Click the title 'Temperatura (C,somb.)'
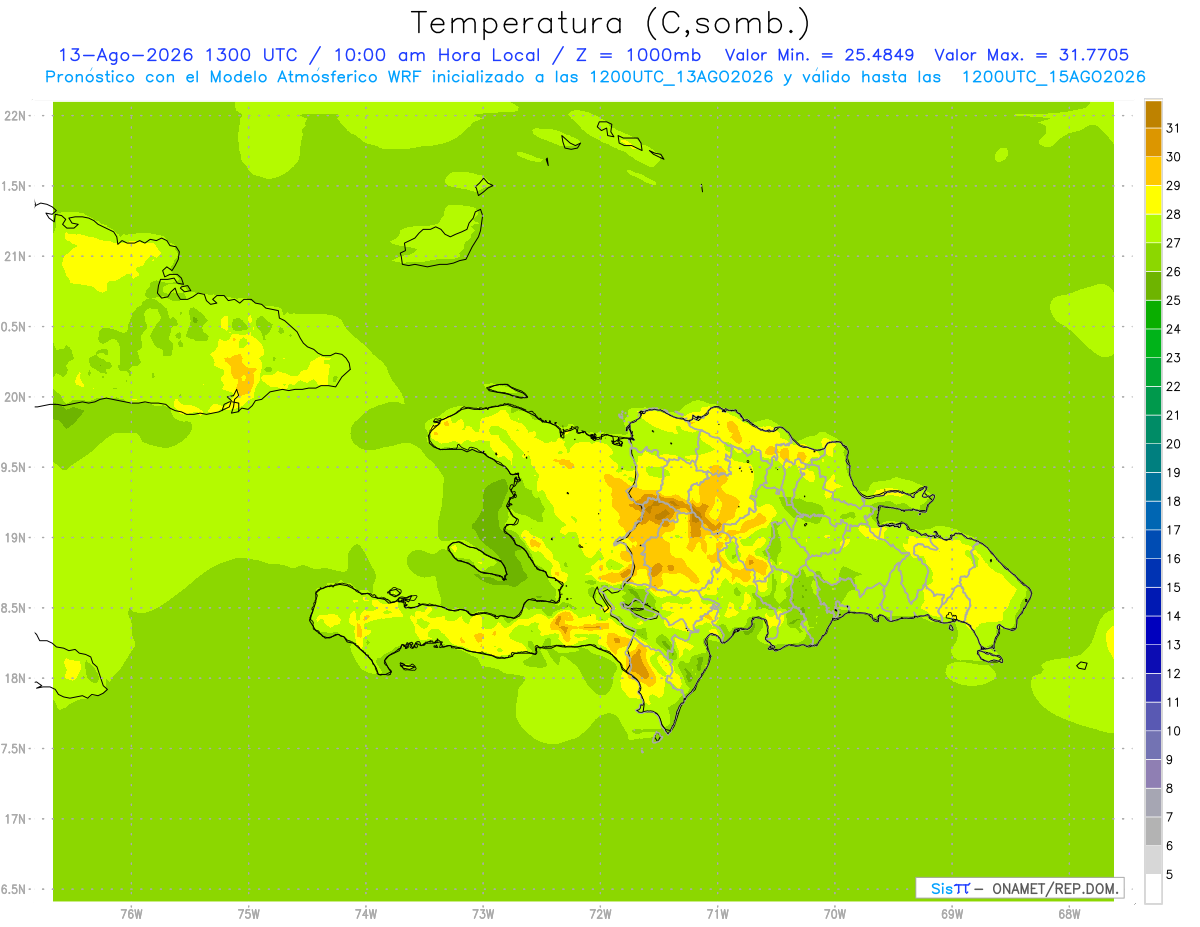The height and width of the screenshot is (927, 1200). pos(609,23)
